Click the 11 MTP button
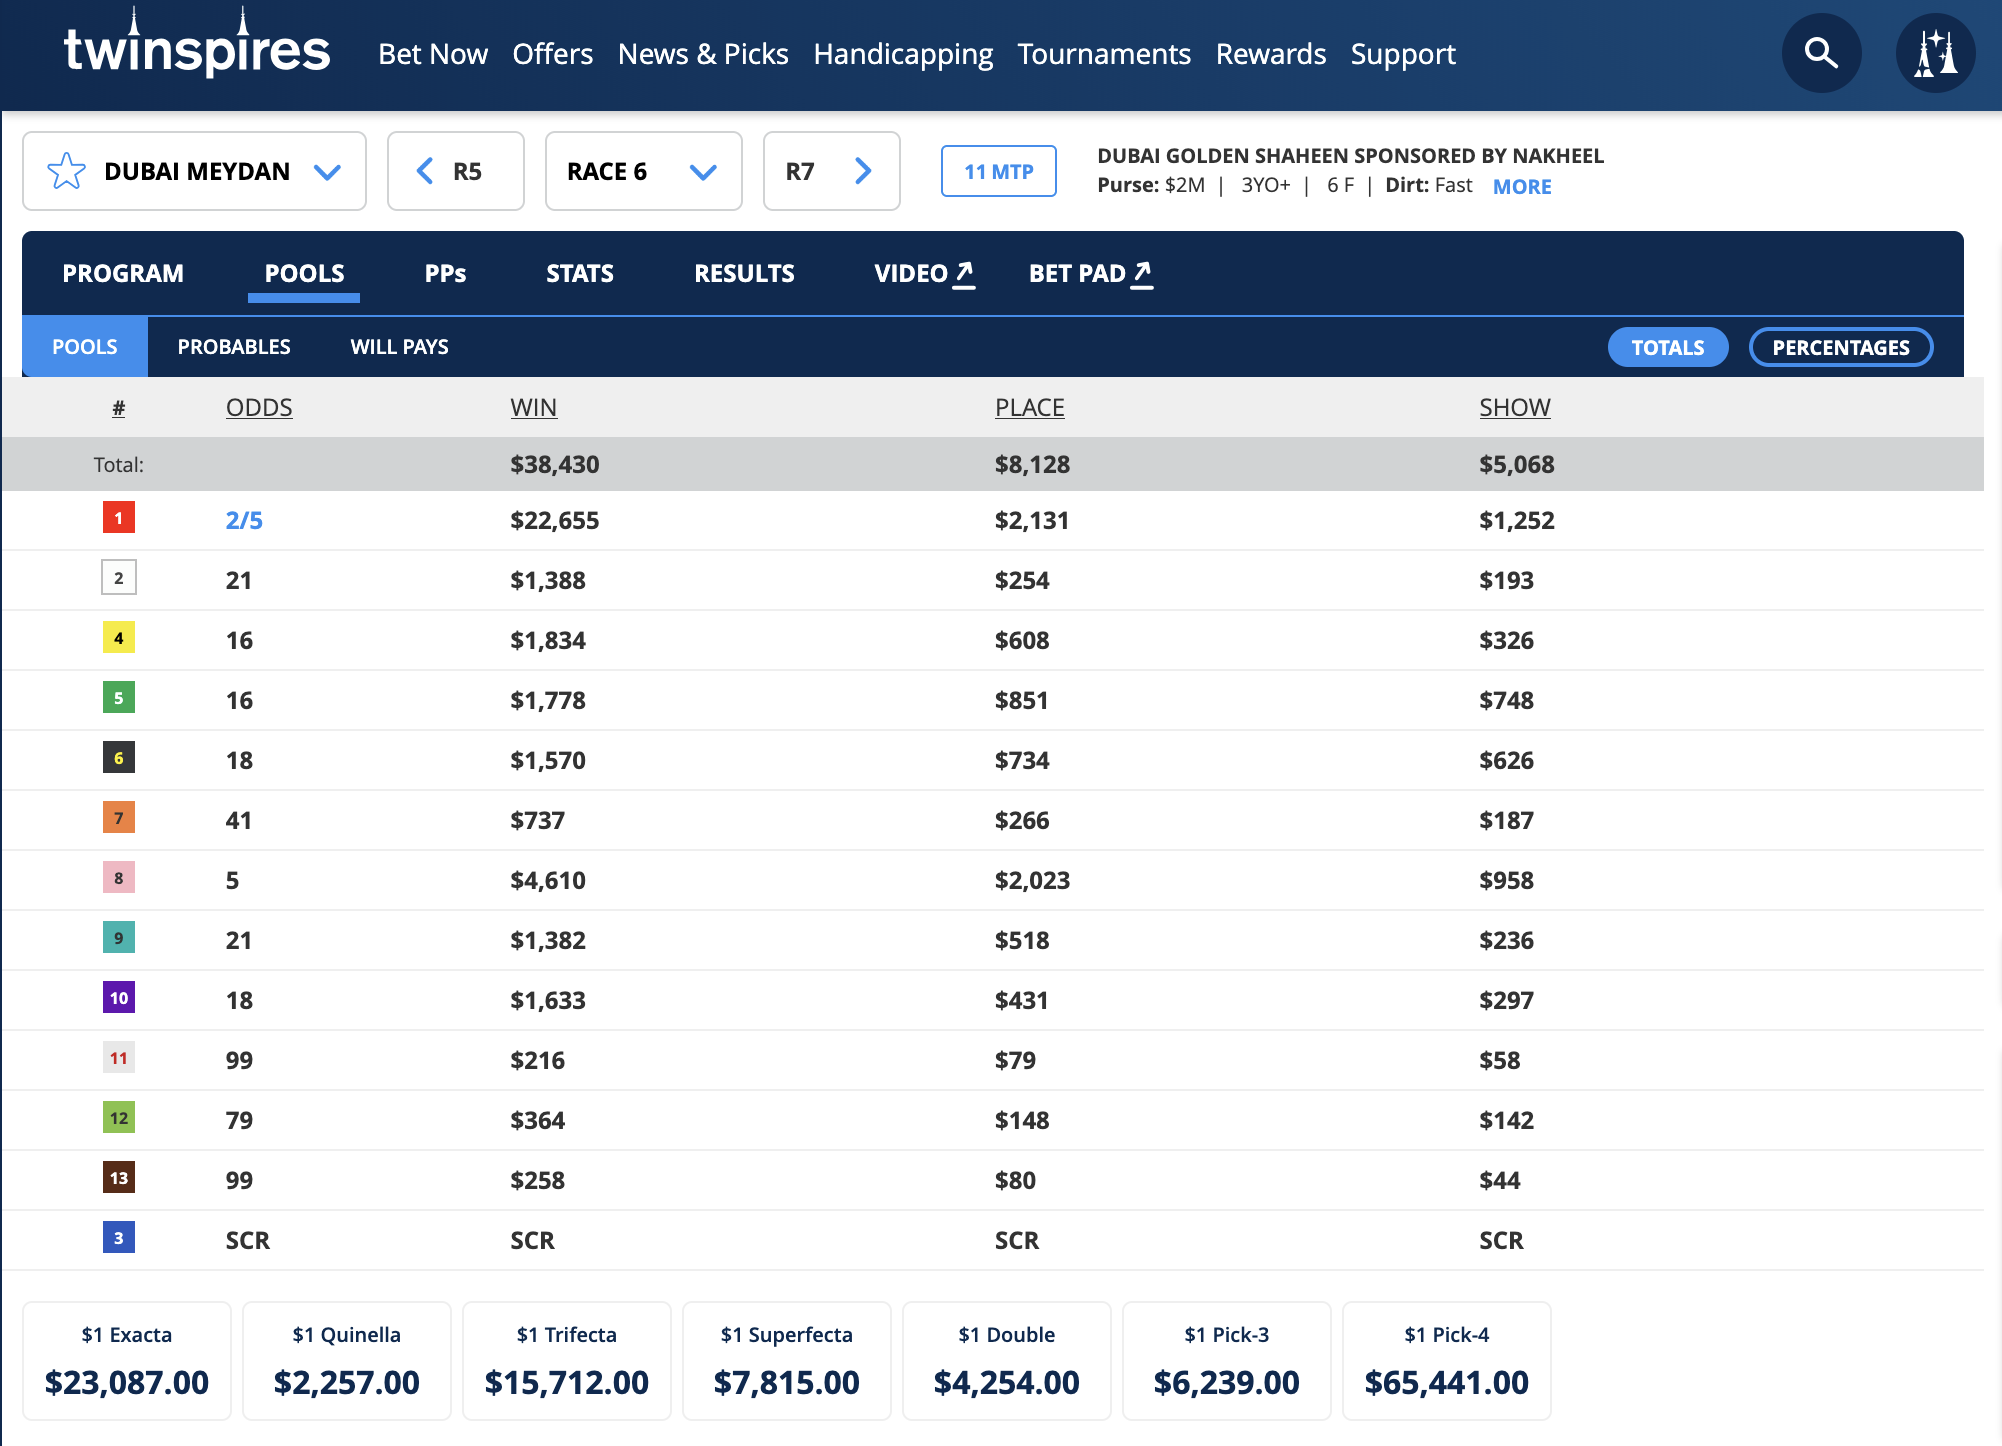This screenshot has height=1446, width=2002. coord(998,171)
